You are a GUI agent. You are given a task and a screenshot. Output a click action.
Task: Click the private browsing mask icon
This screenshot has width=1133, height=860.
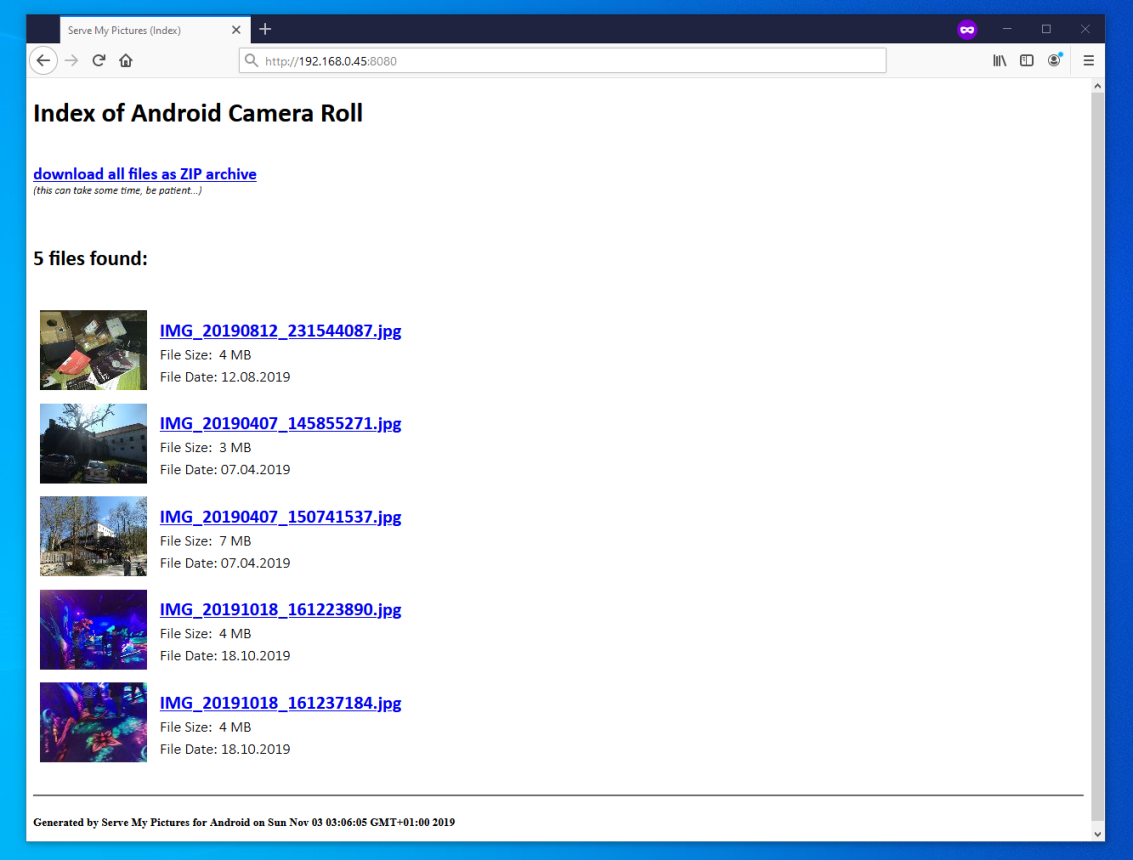tap(967, 30)
